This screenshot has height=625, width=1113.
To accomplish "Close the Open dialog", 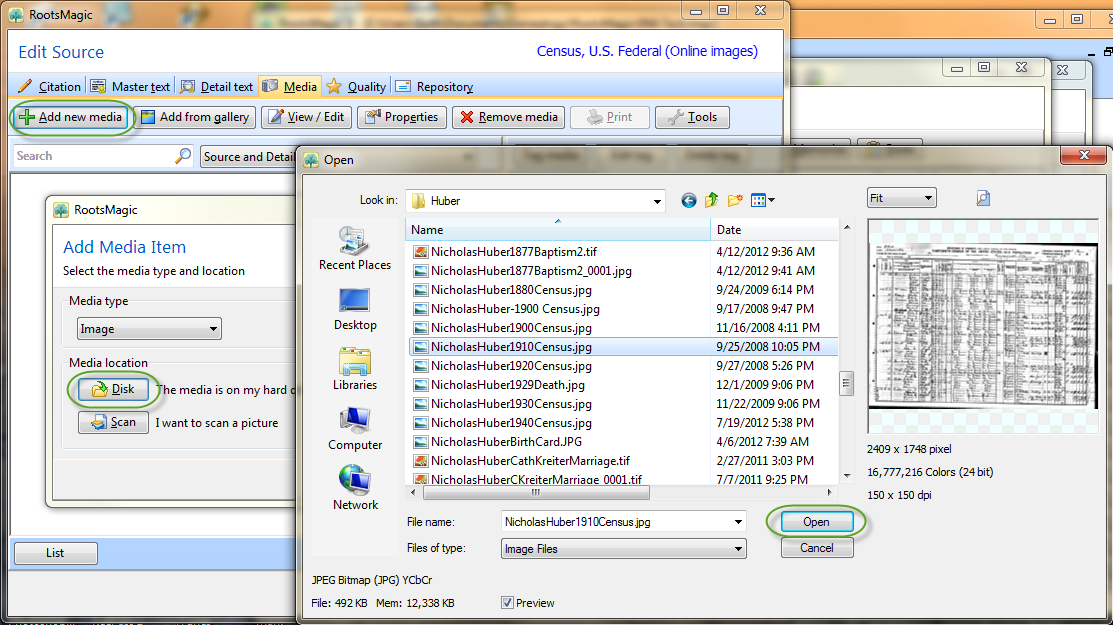I will tap(1084, 155).
